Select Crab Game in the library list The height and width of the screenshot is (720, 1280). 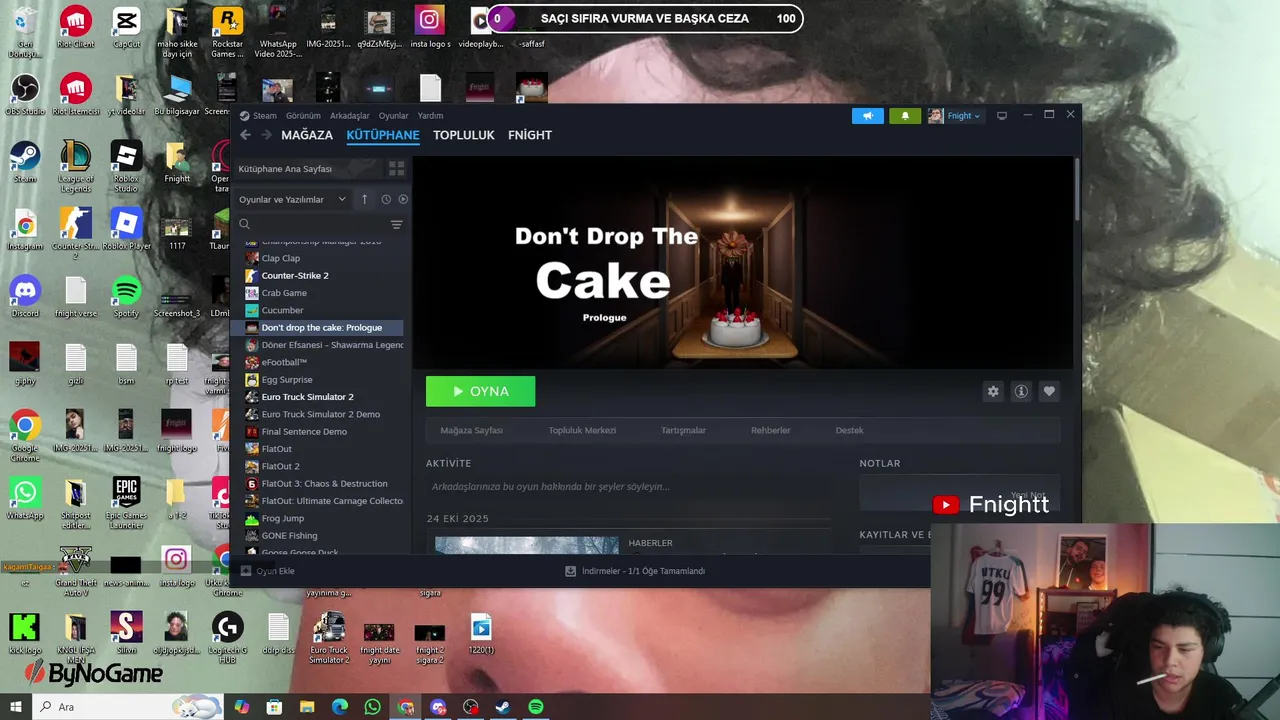(284, 293)
